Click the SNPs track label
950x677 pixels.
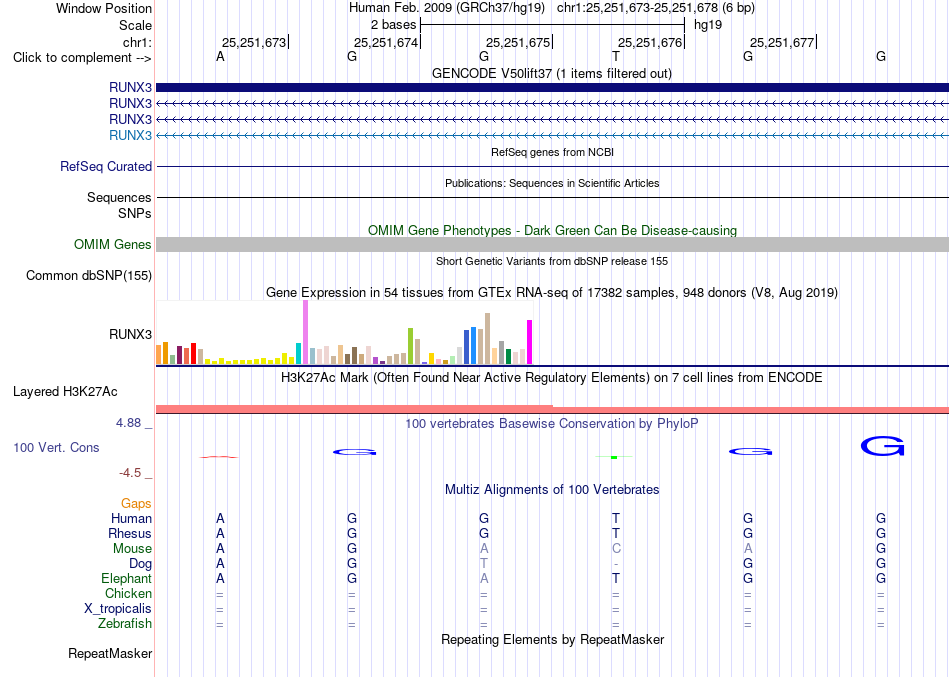(x=135, y=213)
